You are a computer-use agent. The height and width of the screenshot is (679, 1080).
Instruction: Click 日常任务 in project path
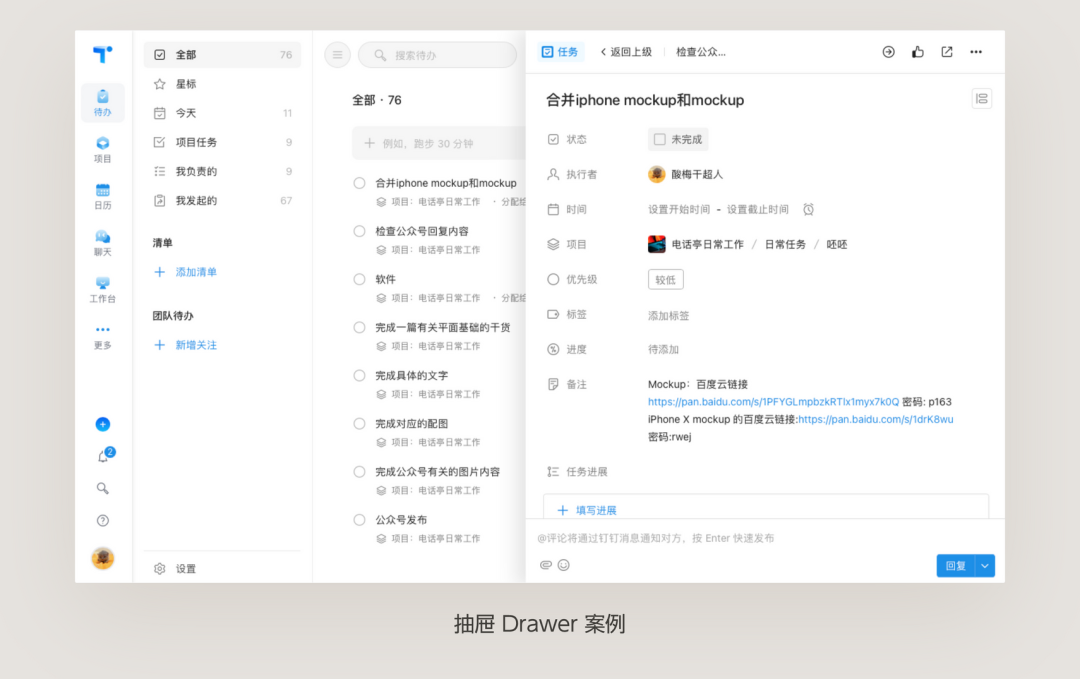point(785,244)
